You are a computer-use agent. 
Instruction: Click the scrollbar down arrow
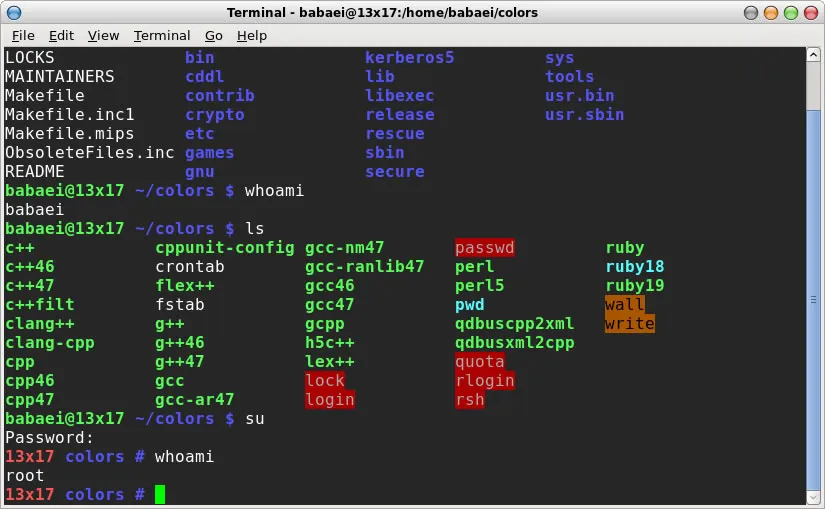(x=813, y=497)
